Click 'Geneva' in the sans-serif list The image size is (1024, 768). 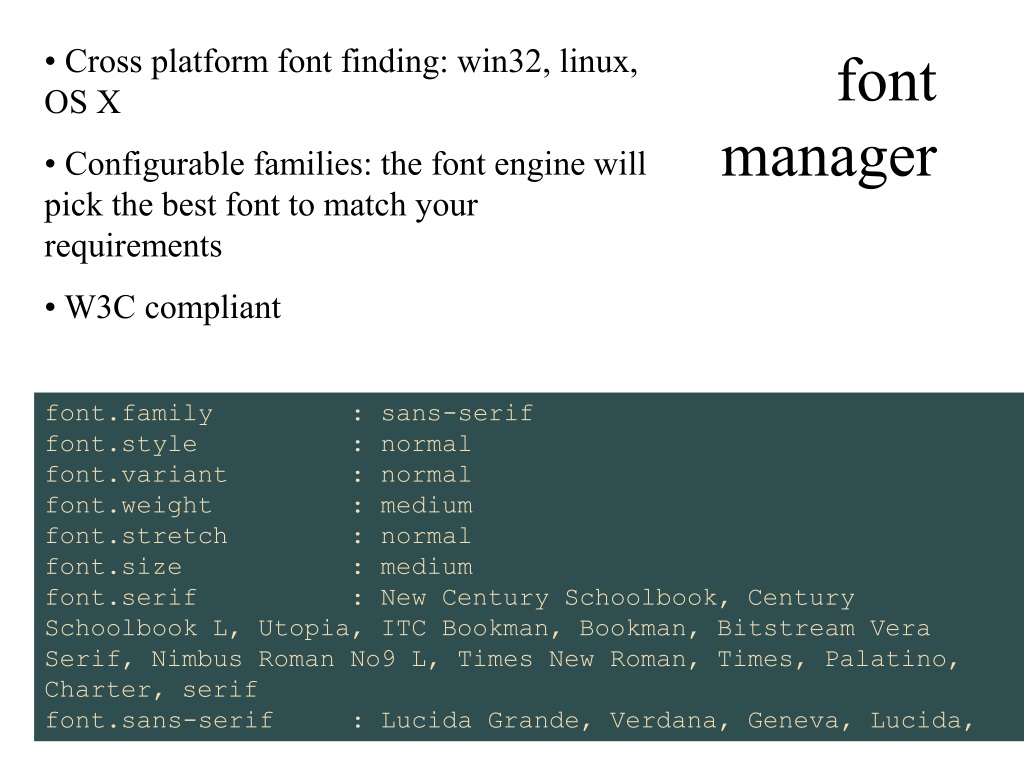(x=793, y=720)
